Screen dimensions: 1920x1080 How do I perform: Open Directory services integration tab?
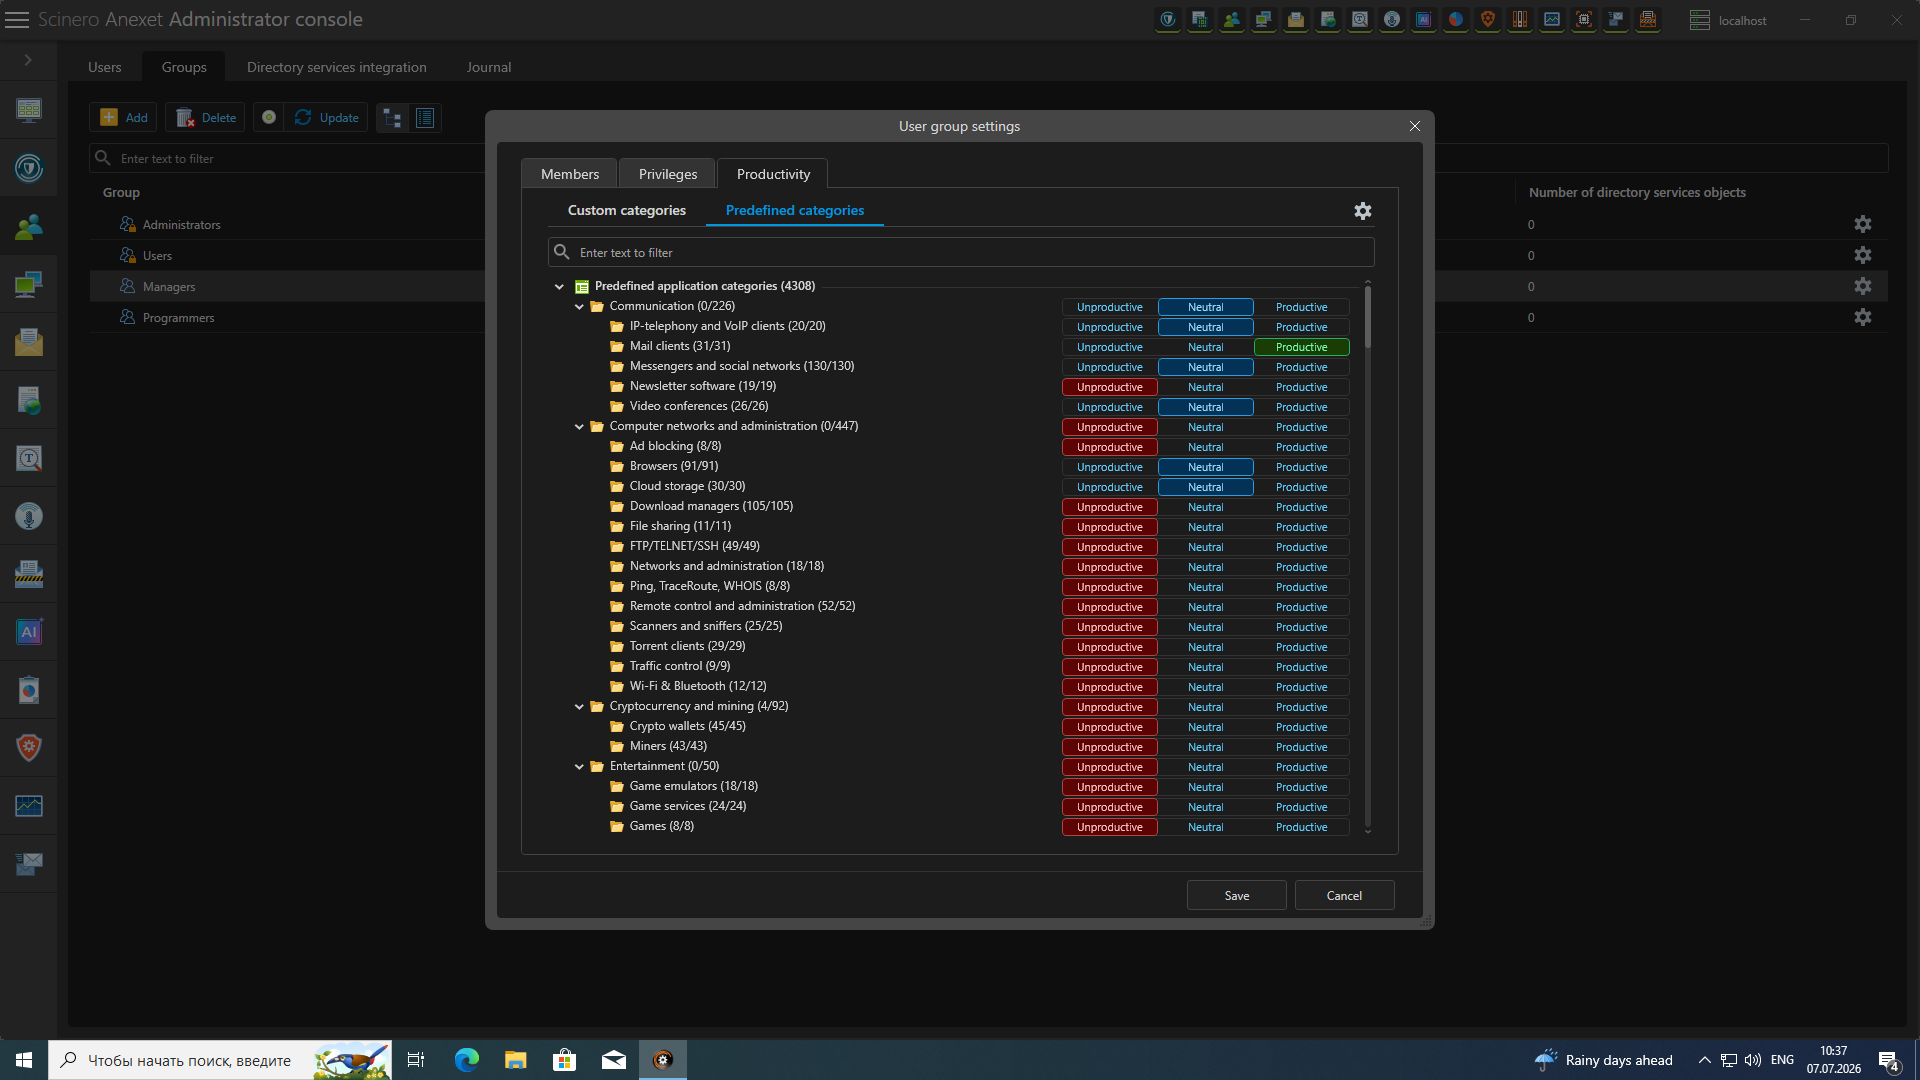point(337,67)
